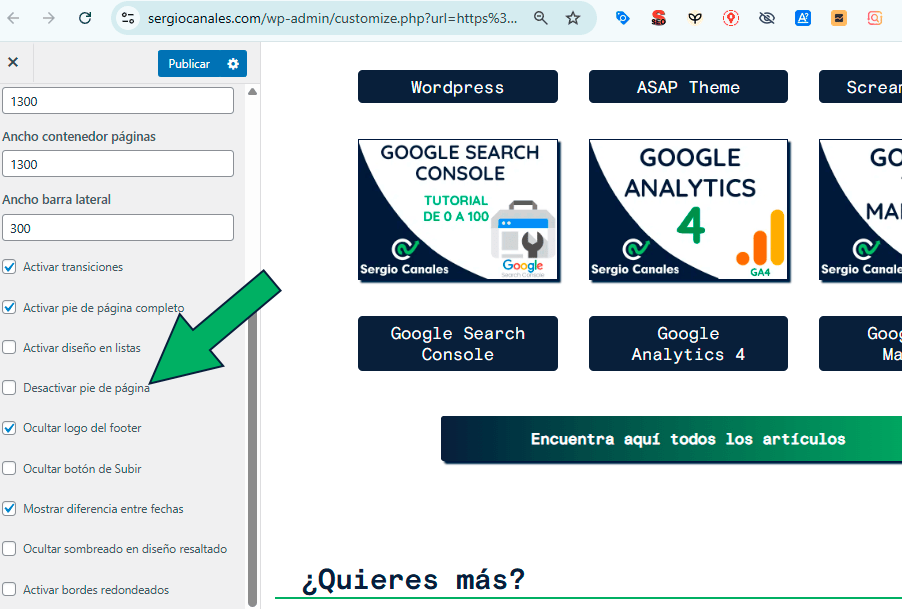
Task: Open the Google Analytics 4 tutorial thumbnail
Action: 688,210
